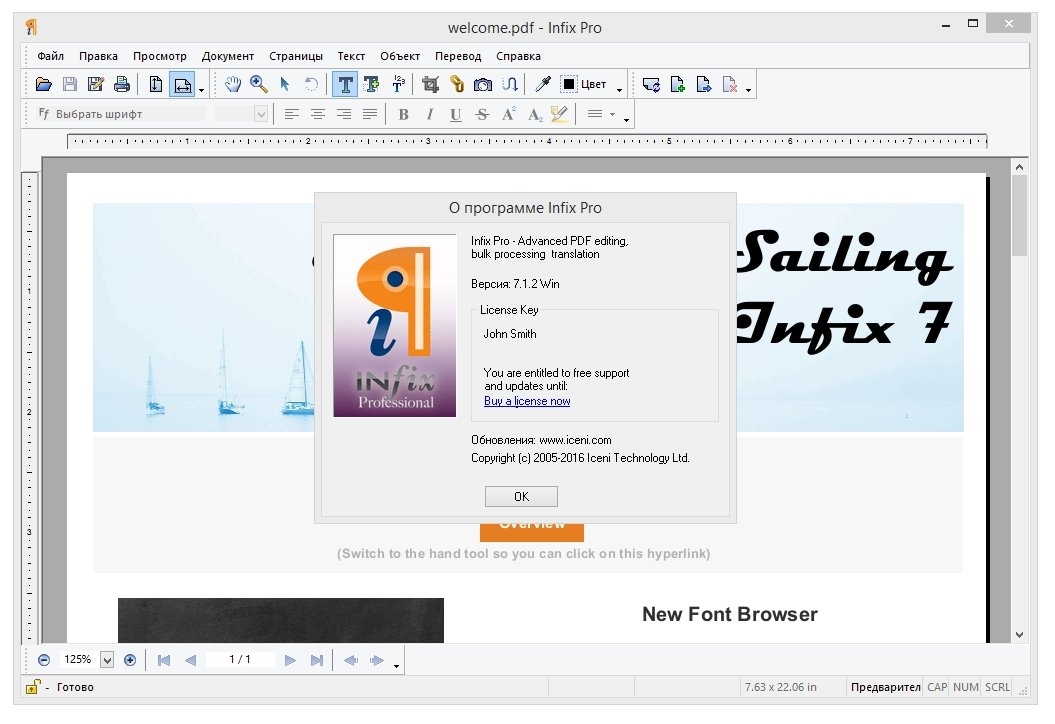
Task: Toggle italic text formatting
Action: 430,115
